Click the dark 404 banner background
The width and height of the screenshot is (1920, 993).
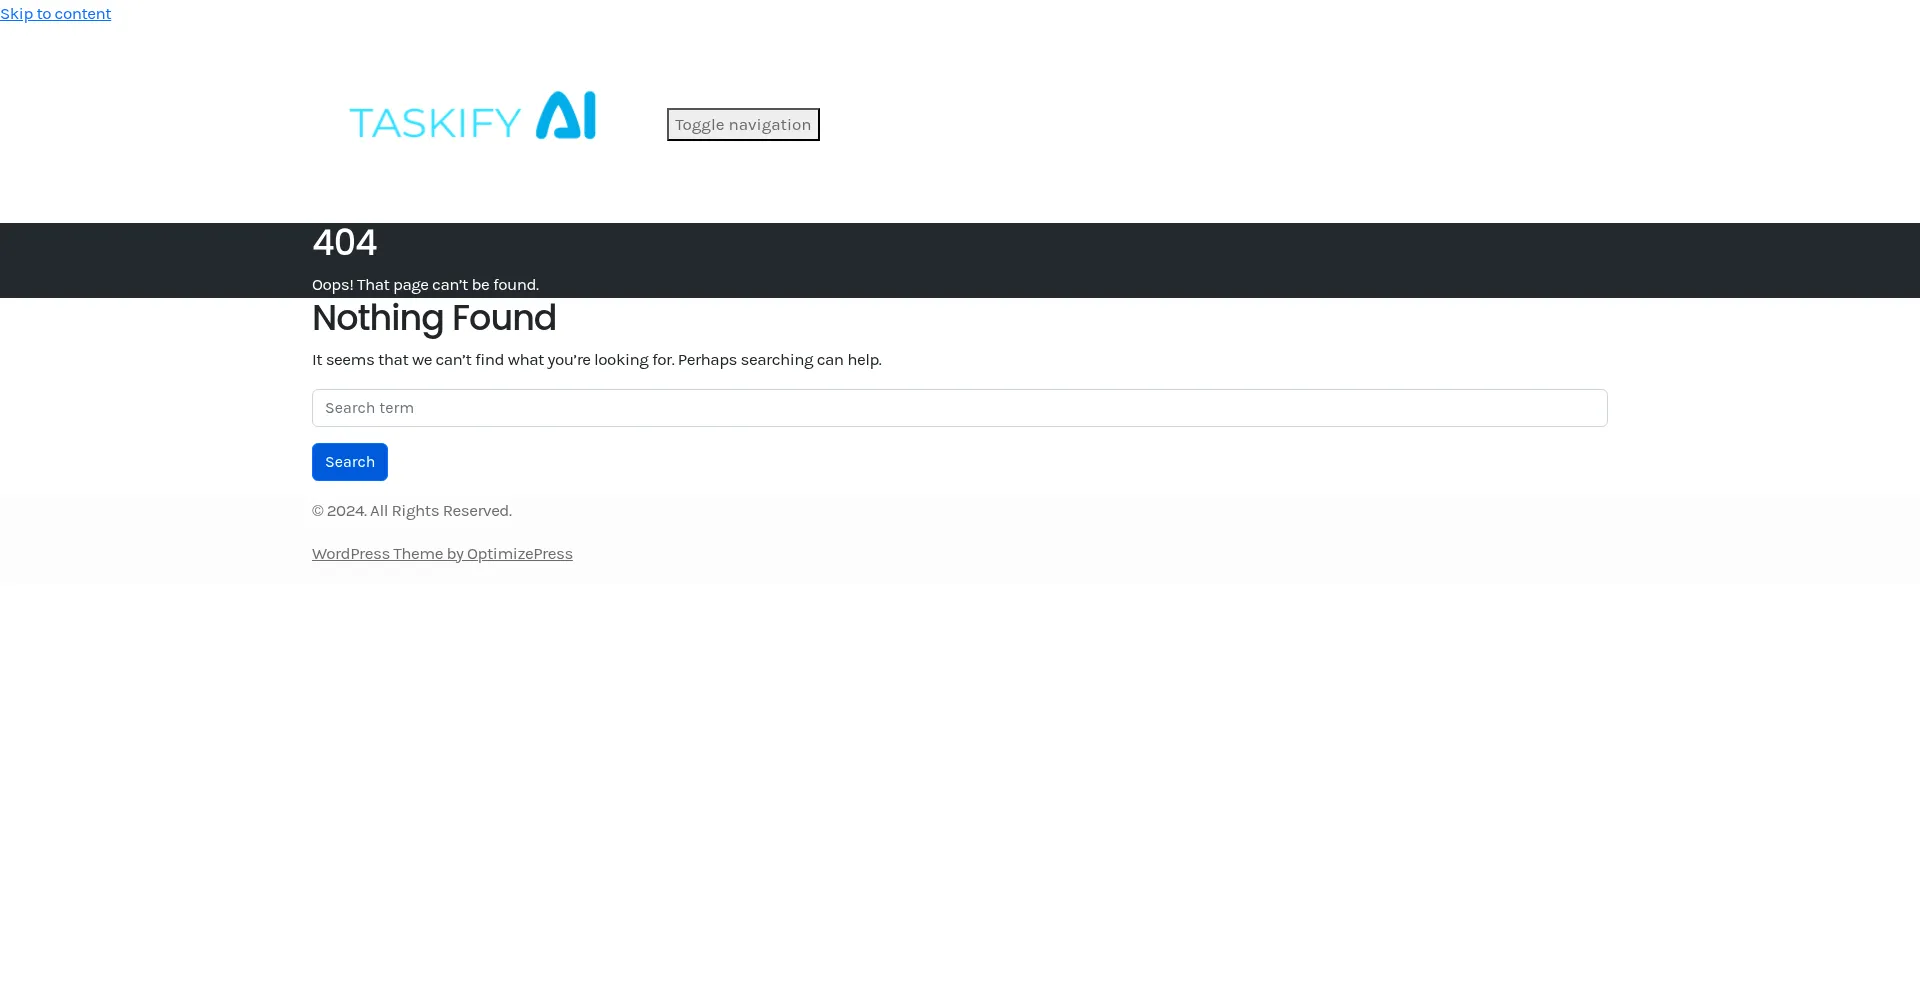tap(1200, 260)
